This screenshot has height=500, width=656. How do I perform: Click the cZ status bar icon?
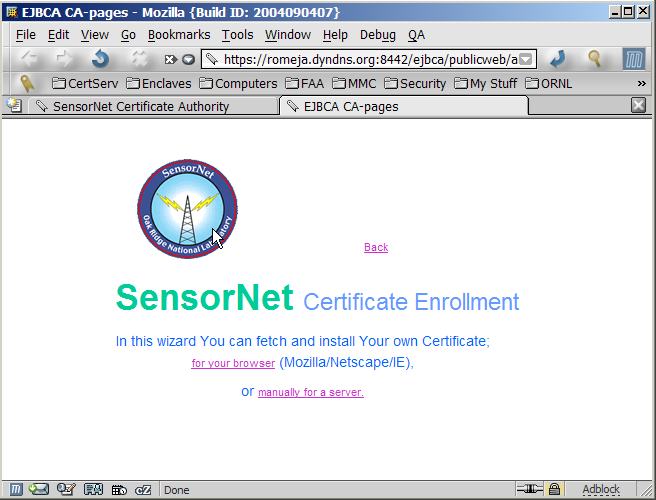pos(143,490)
